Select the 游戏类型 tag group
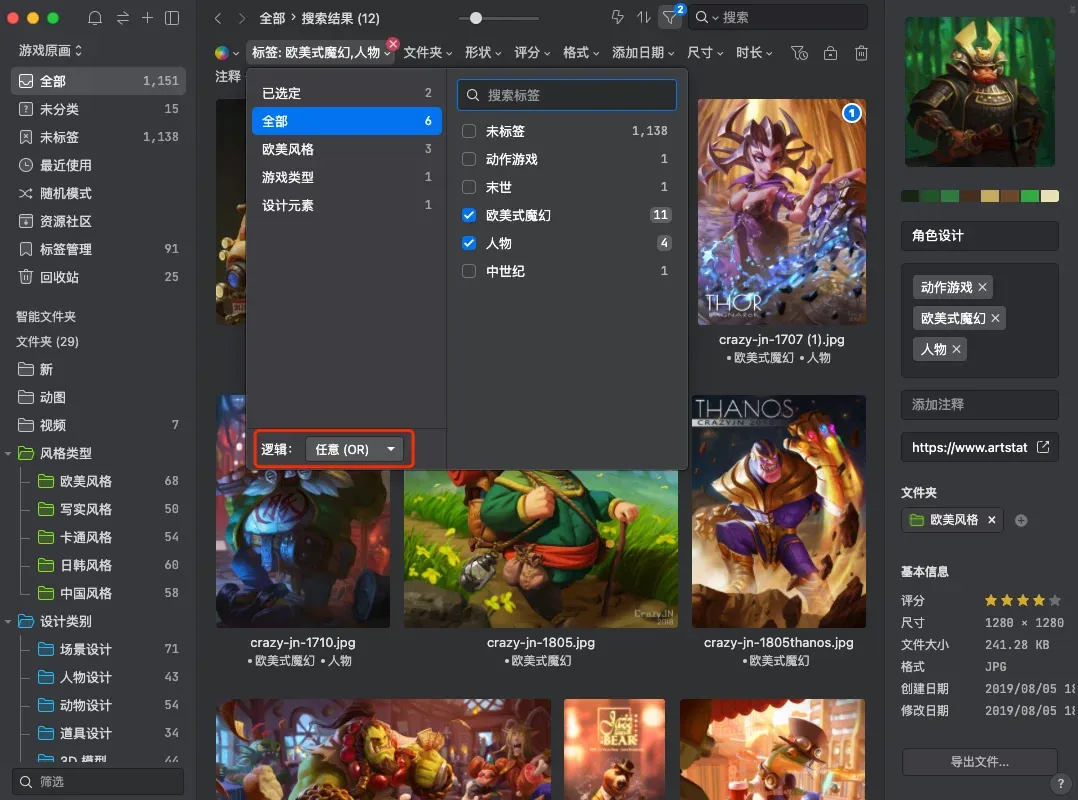This screenshot has width=1078, height=800. [346, 177]
